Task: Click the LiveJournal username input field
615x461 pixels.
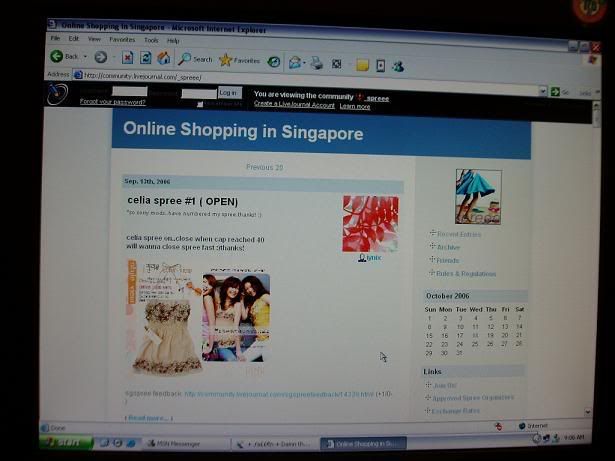Action: (129, 91)
